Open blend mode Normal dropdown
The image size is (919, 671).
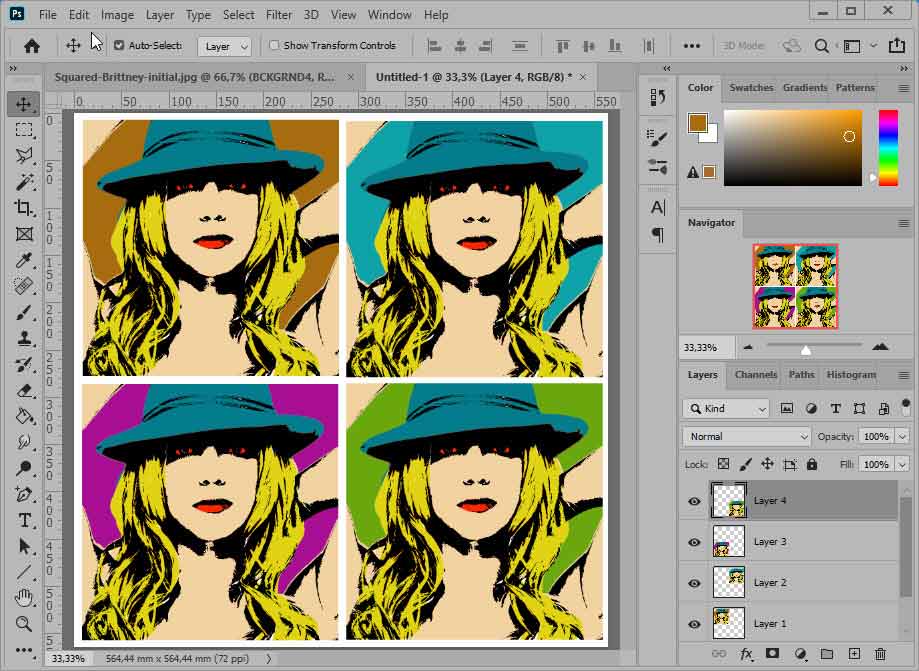pos(746,437)
